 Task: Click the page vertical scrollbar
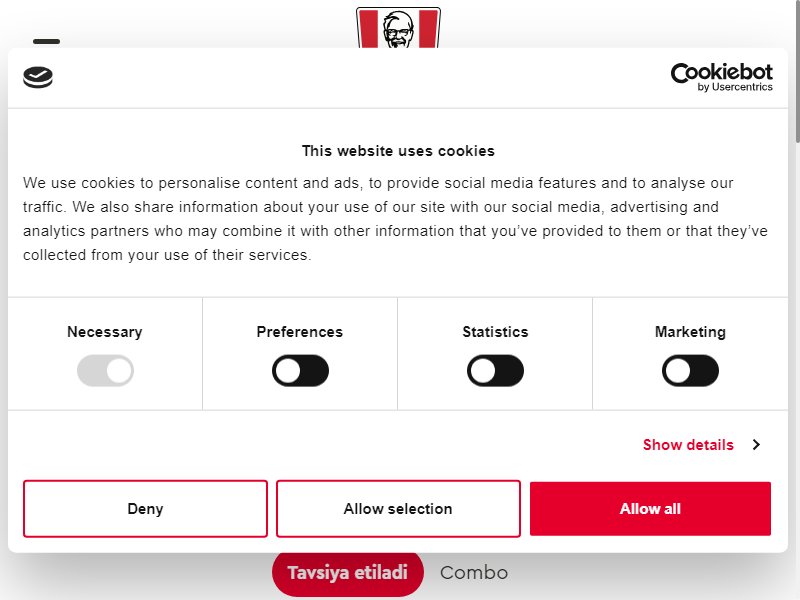coord(797,71)
